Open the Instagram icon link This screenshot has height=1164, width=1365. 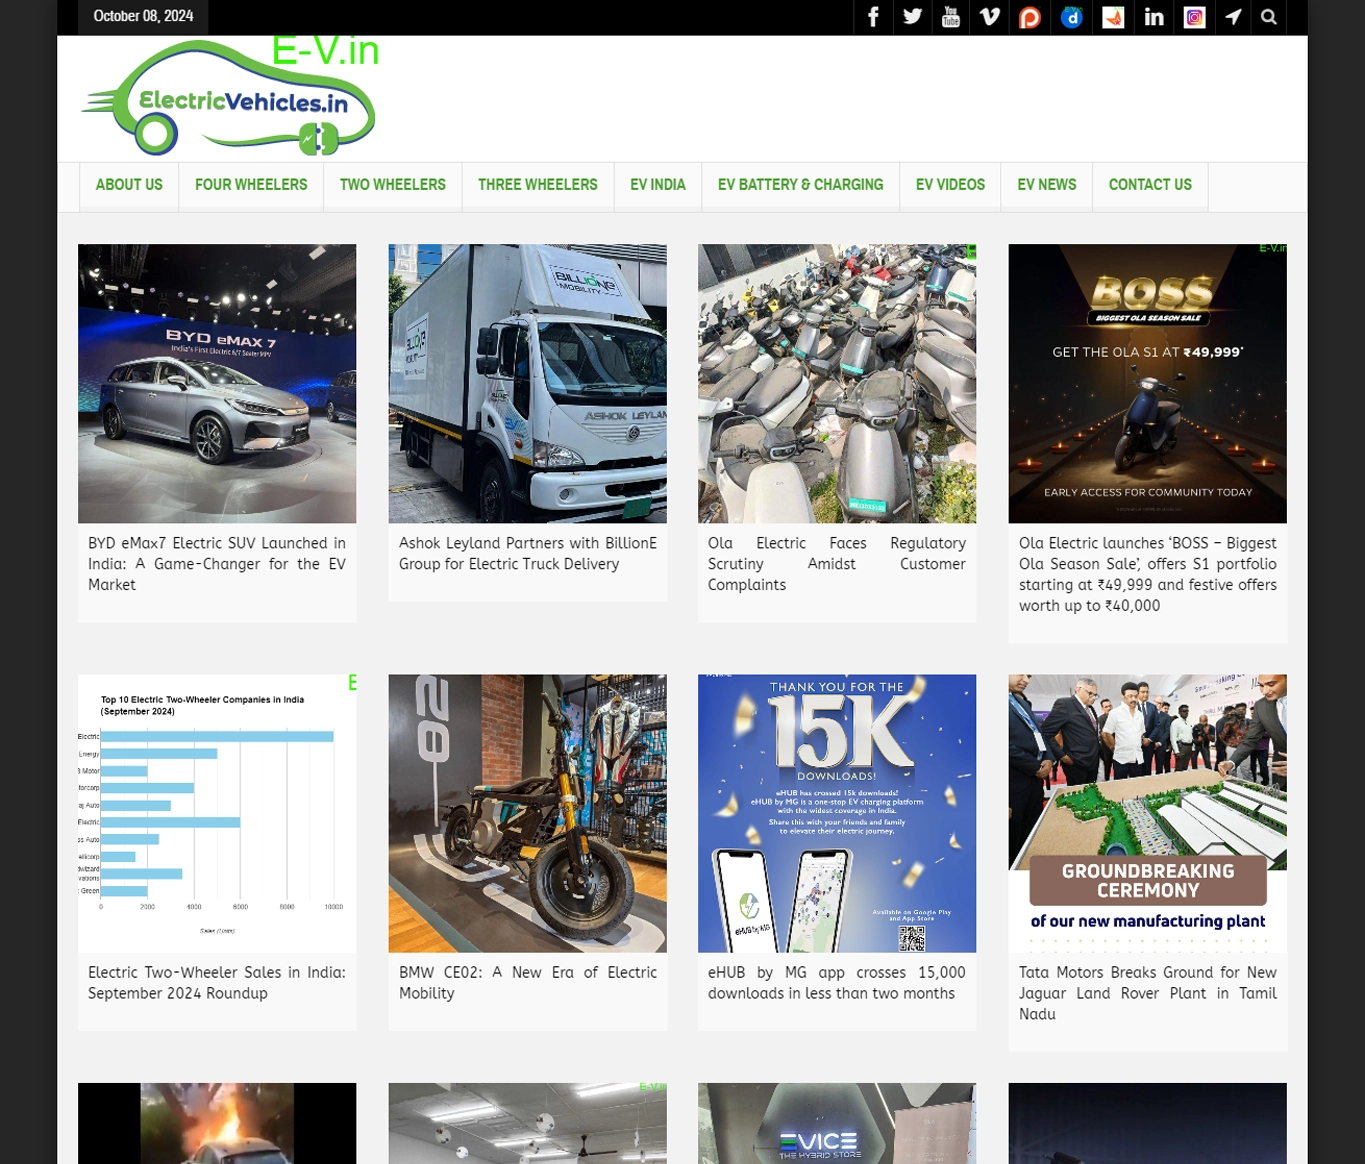[x=1194, y=17]
